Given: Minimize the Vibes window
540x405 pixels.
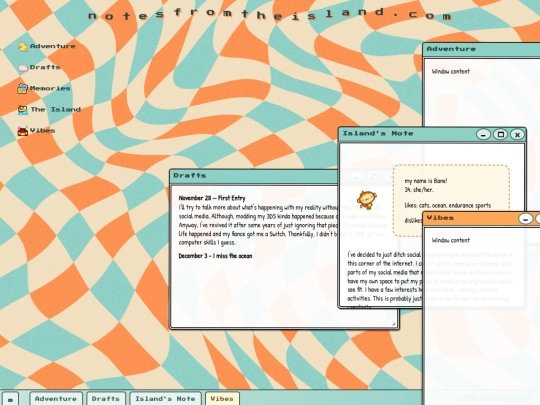Looking at the screenshot, I should click(525, 218).
